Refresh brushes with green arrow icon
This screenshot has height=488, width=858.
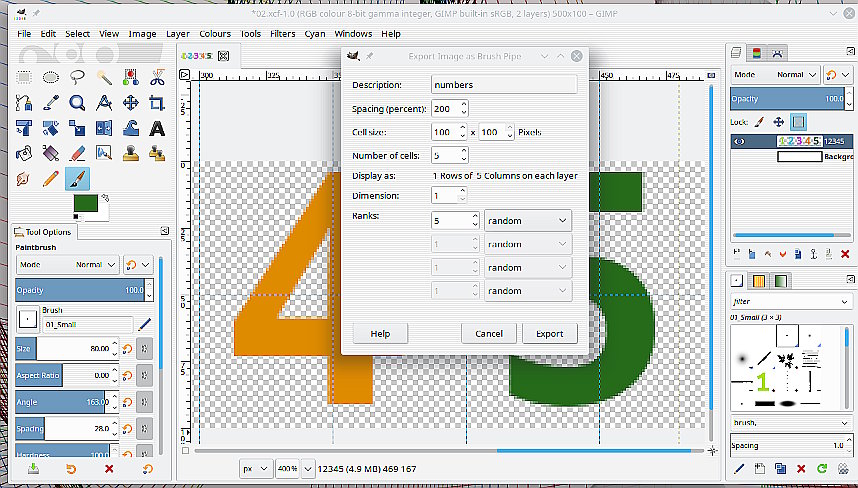pyautogui.click(x=821, y=468)
